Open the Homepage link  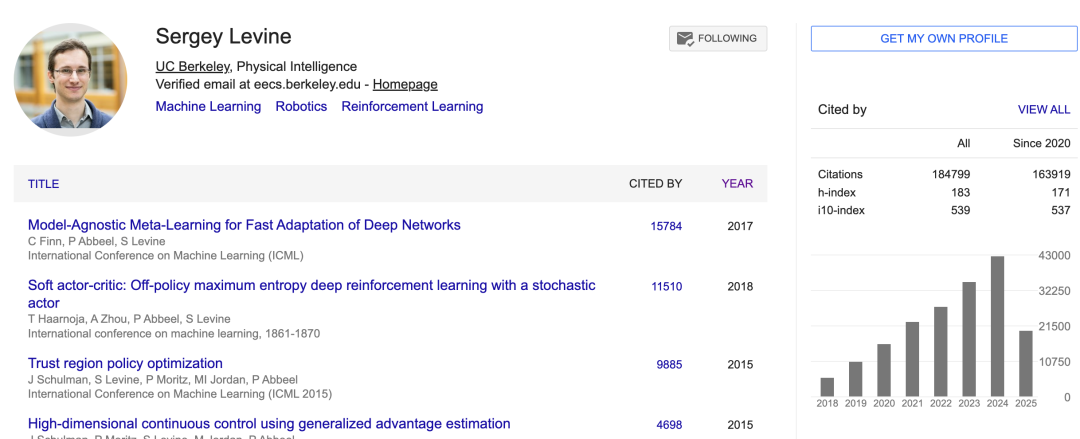point(405,84)
